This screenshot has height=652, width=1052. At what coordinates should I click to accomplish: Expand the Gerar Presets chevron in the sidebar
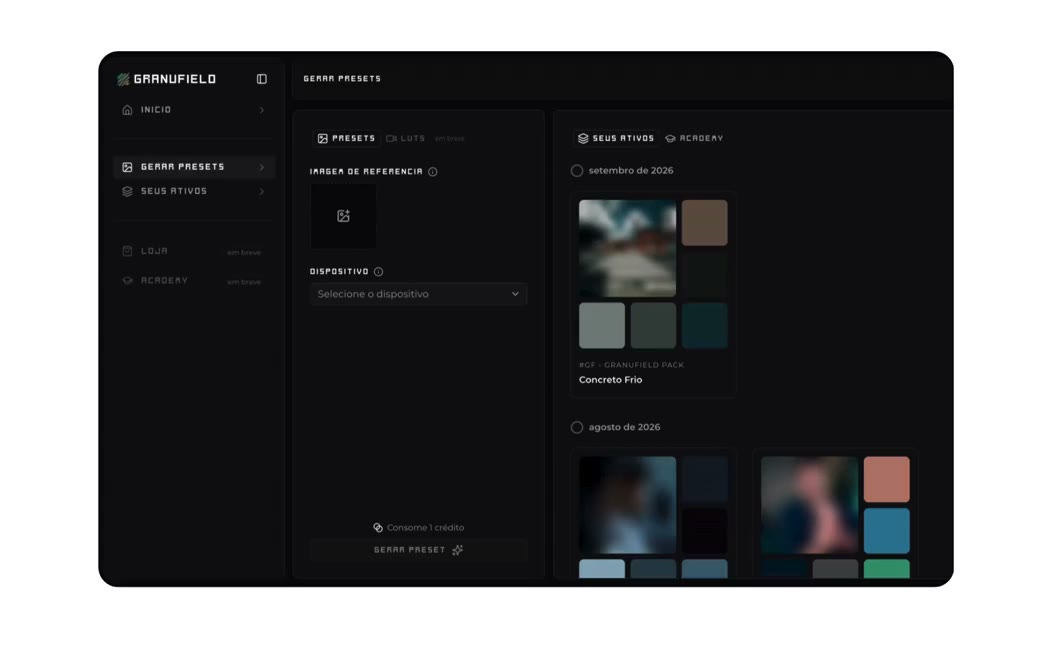click(262, 167)
